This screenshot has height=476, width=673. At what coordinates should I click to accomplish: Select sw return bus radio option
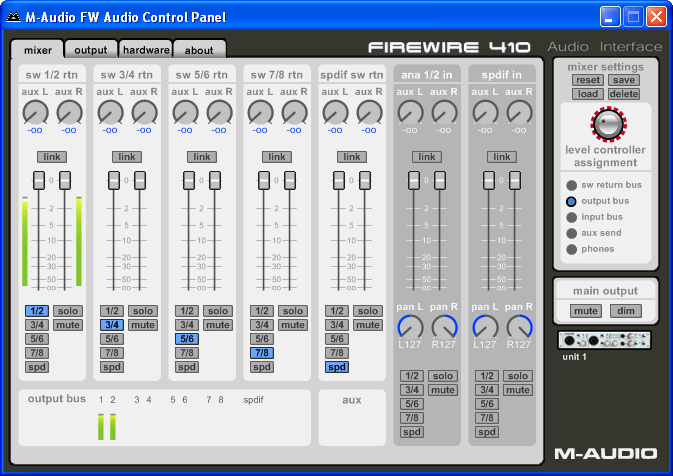click(571, 185)
